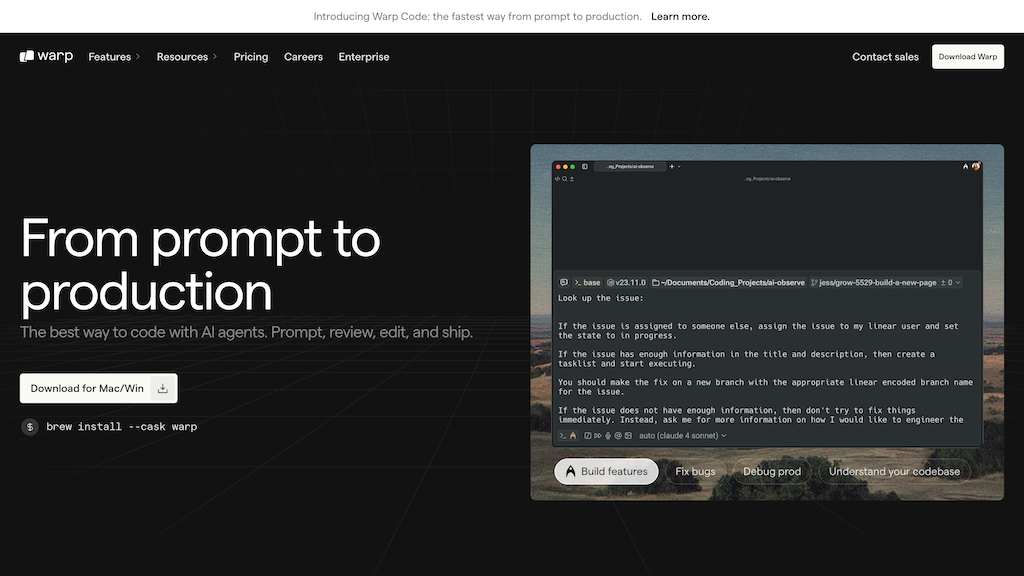
Task: Switch to agent mode via the Warp icon
Action: (x=572, y=434)
